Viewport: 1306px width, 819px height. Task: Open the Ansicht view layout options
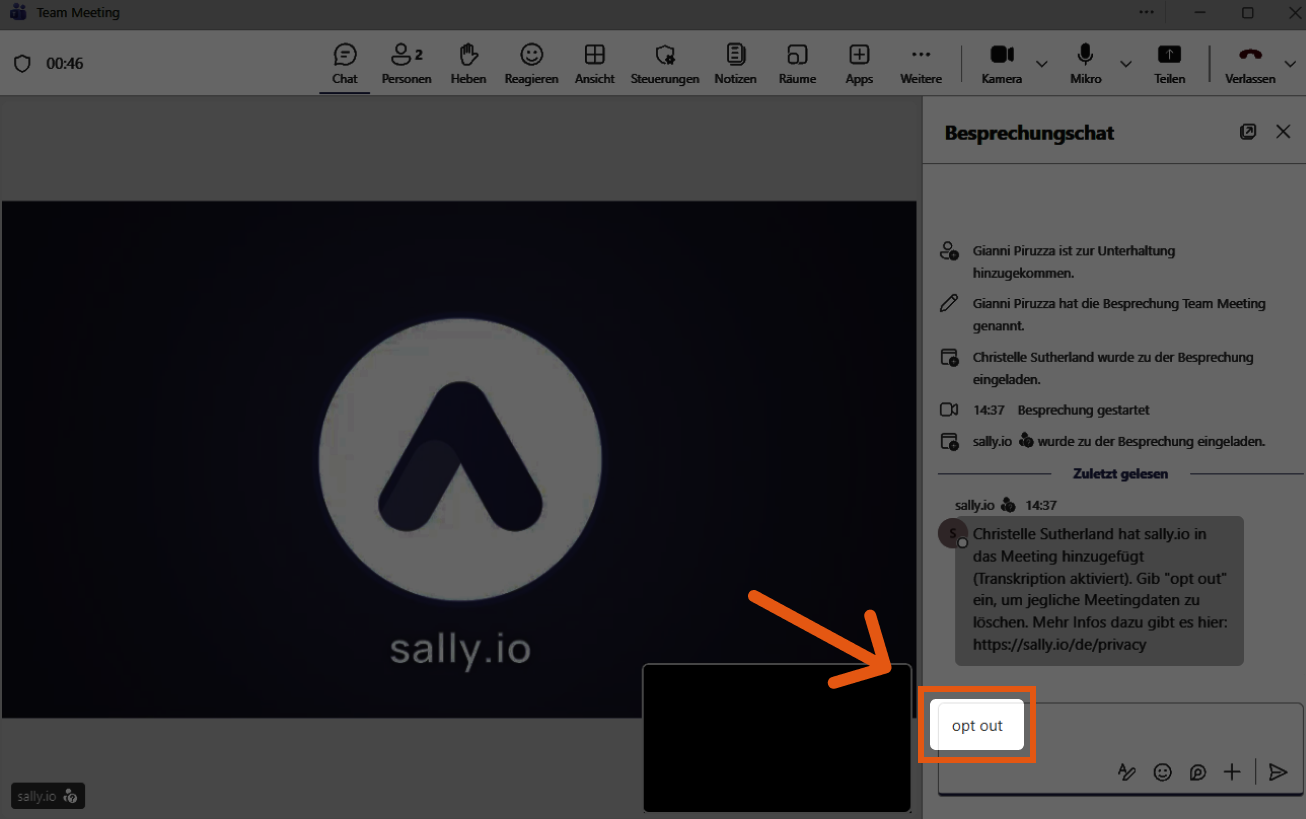(594, 63)
